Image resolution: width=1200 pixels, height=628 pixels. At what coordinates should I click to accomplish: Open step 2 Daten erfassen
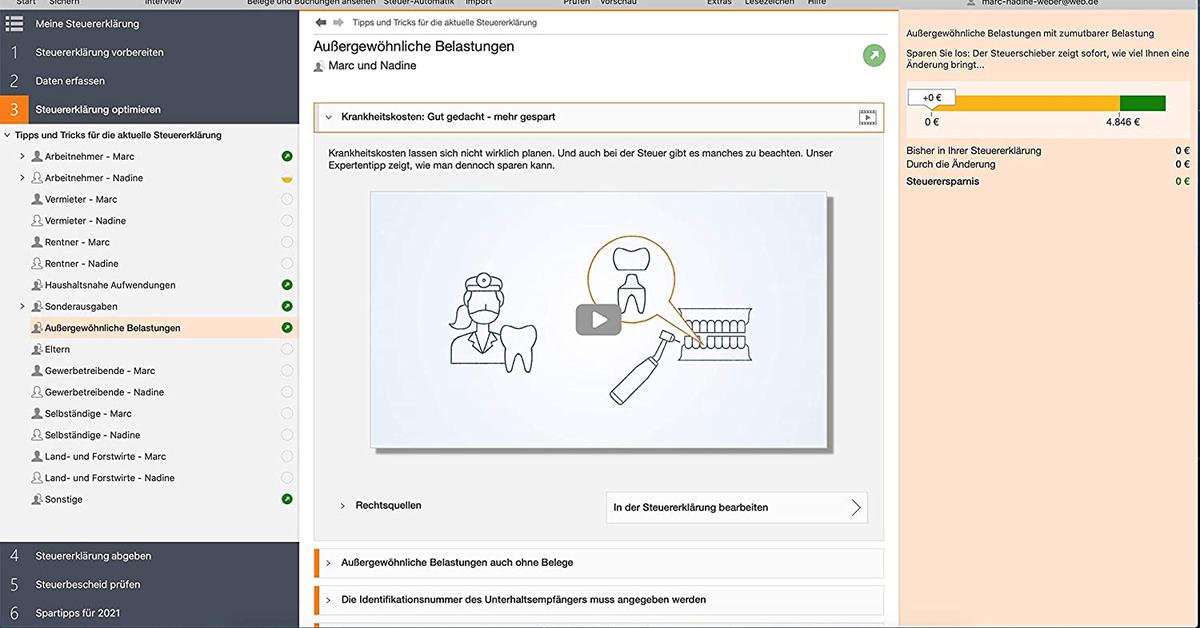point(149,81)
